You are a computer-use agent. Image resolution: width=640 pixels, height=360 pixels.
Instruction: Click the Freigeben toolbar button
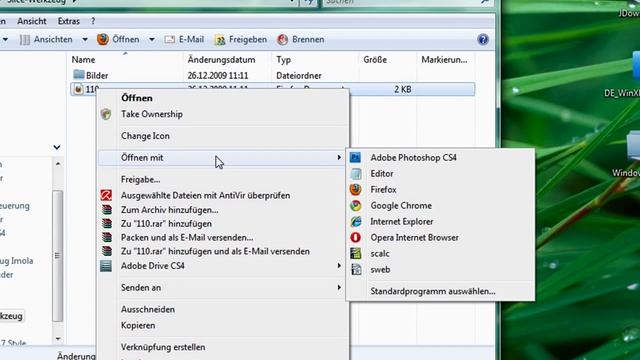tap(241, 40)
